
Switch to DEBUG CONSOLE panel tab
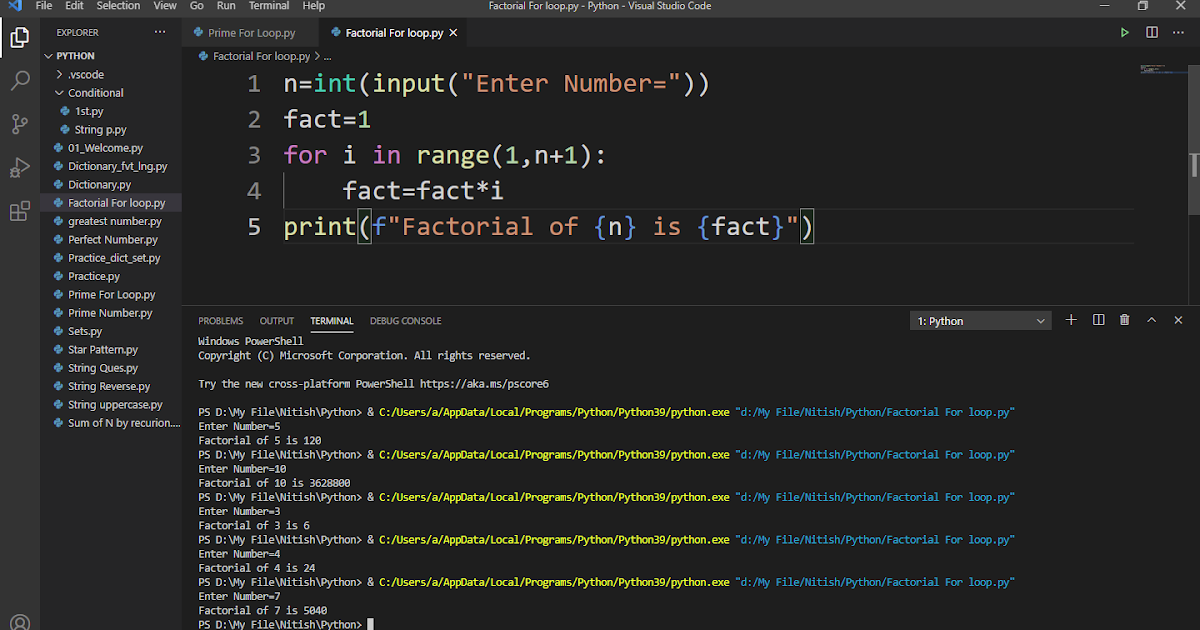(405, 321)
